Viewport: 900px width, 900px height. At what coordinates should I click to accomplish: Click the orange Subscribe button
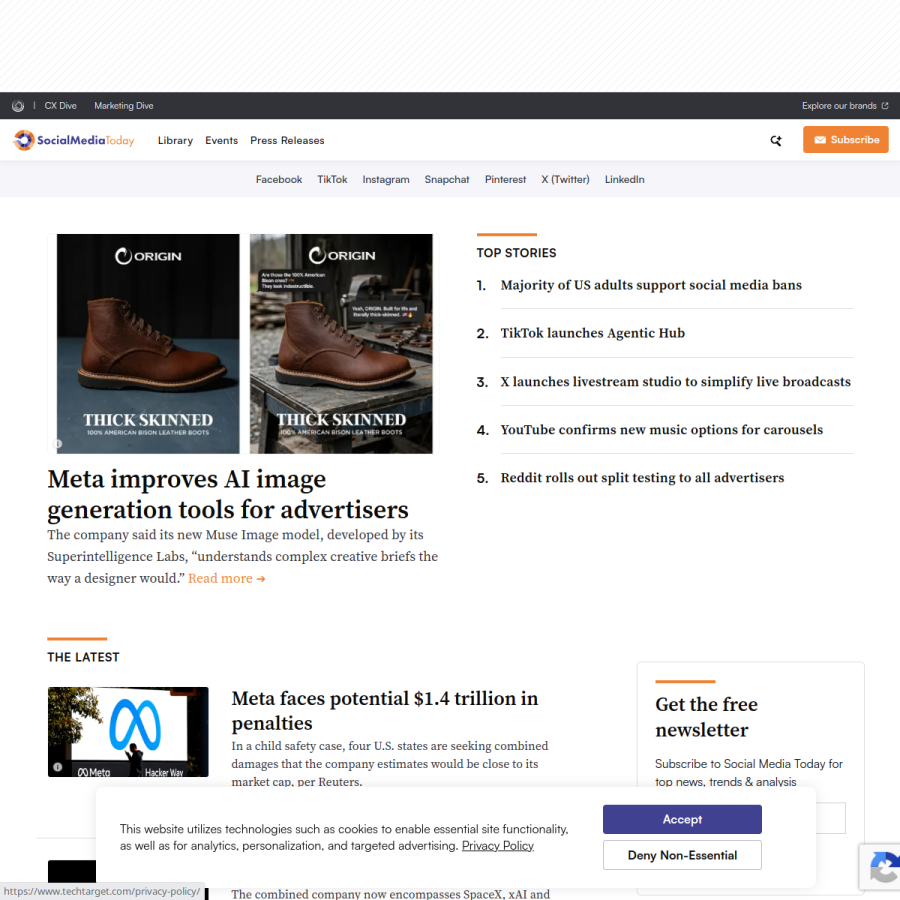pos(845,139)
